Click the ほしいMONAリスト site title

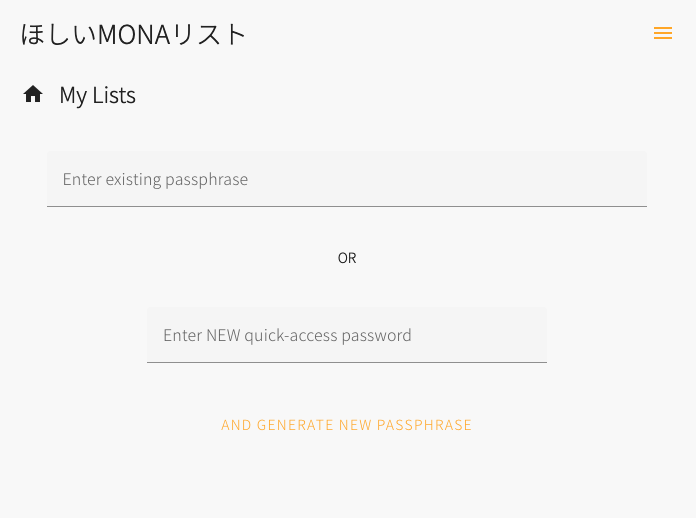pyautogui.click(x=133, y=34)
